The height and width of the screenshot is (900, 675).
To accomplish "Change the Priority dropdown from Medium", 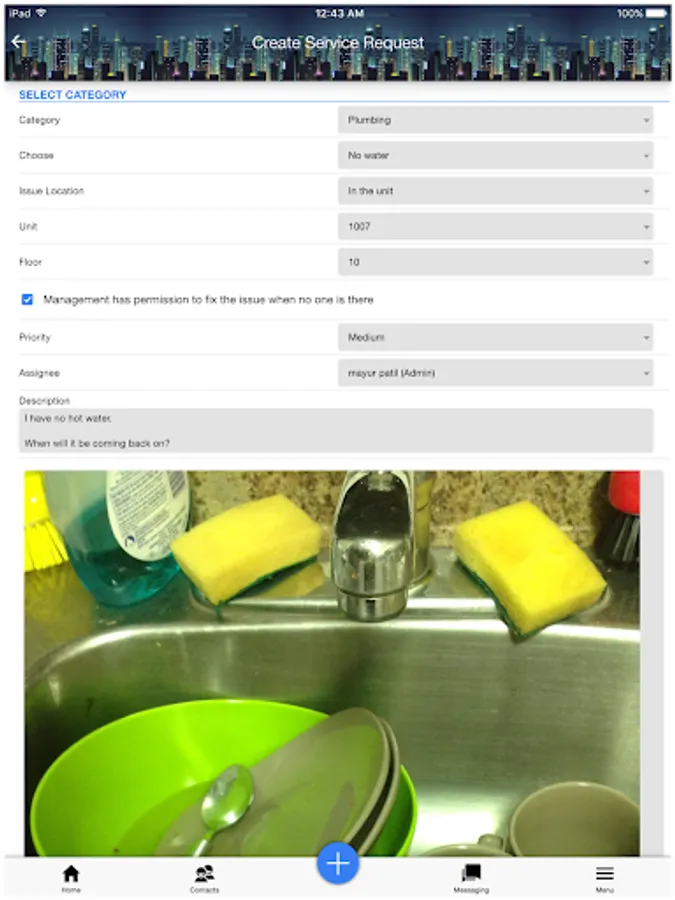I will 495,338.
